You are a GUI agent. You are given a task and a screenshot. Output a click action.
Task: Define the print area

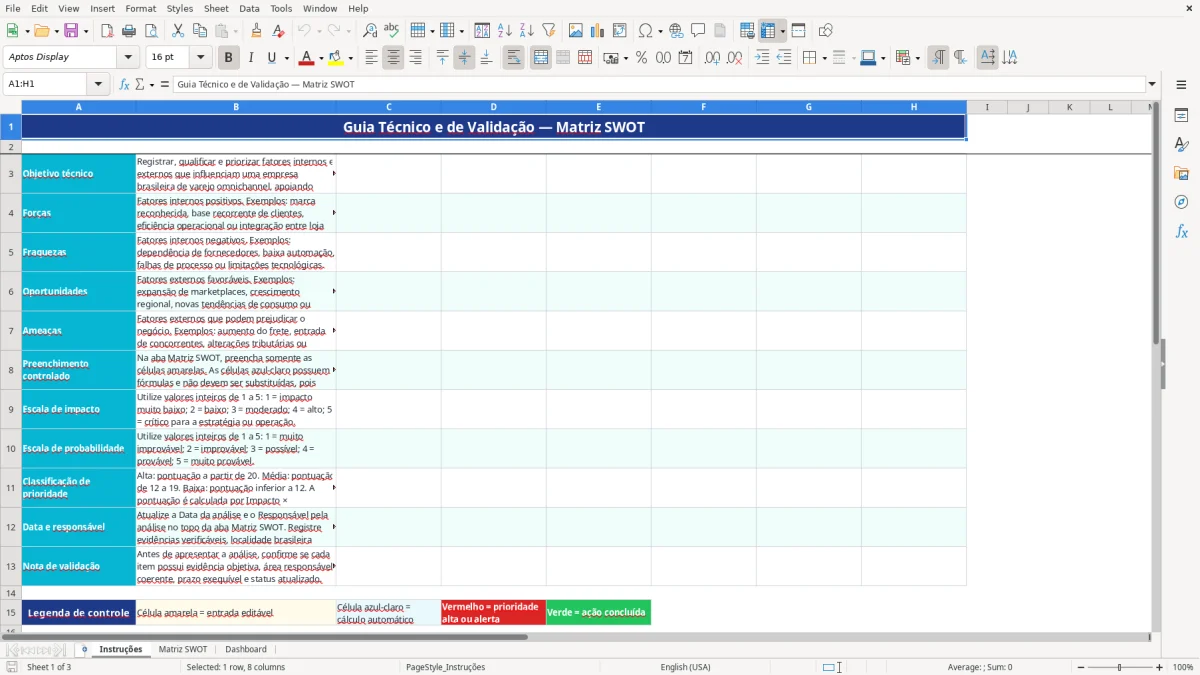tap(747, 31)
